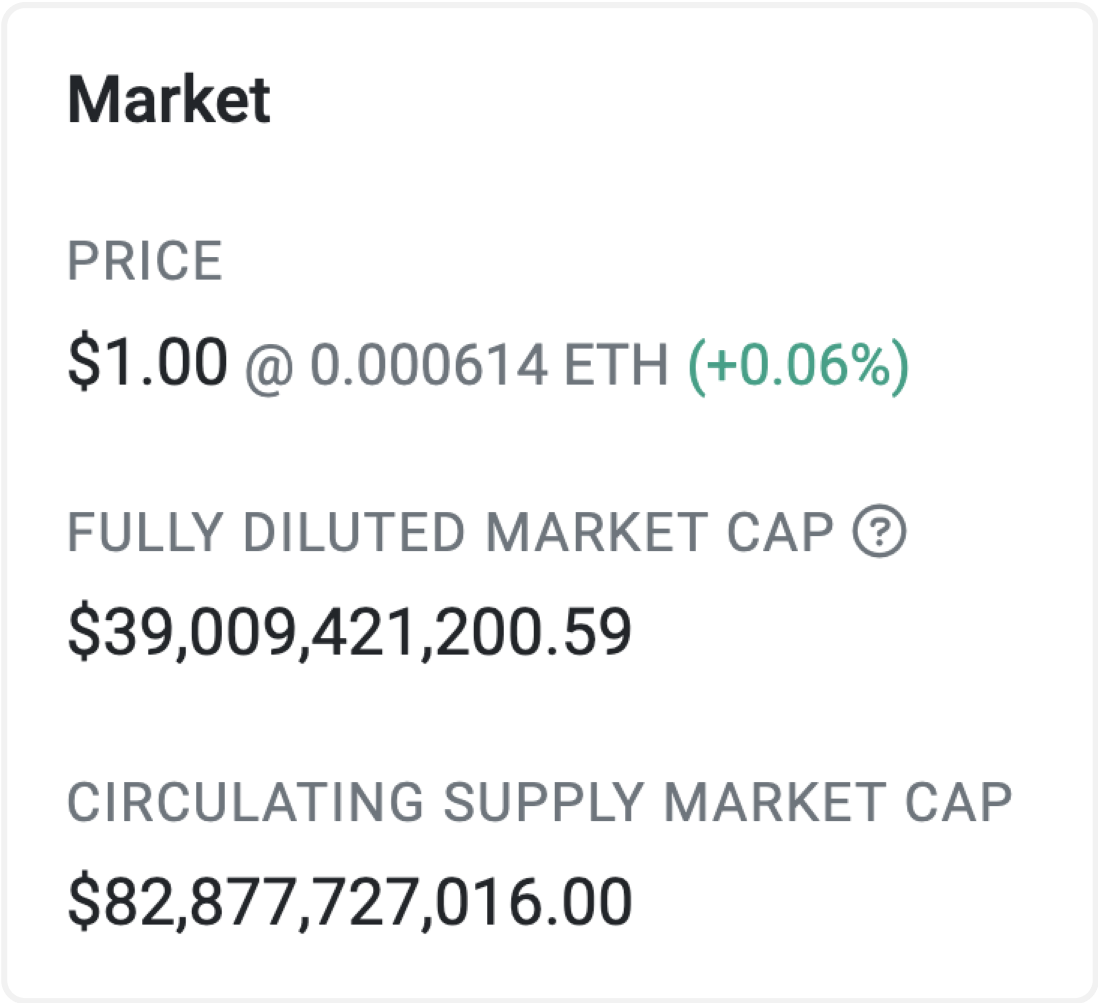Click the PRICE label
The height and width of the screenshot is (1003, 1098).
click(145, 261)
